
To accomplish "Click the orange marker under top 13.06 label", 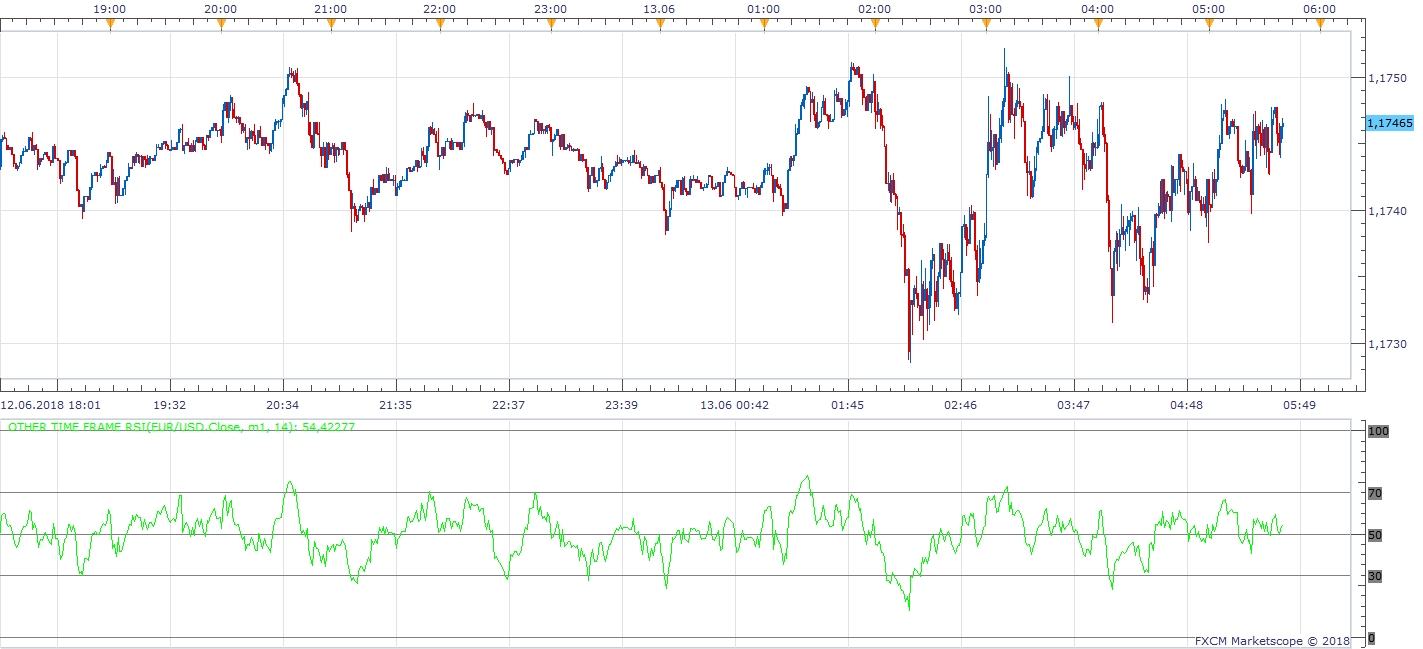I will (660, 26).
